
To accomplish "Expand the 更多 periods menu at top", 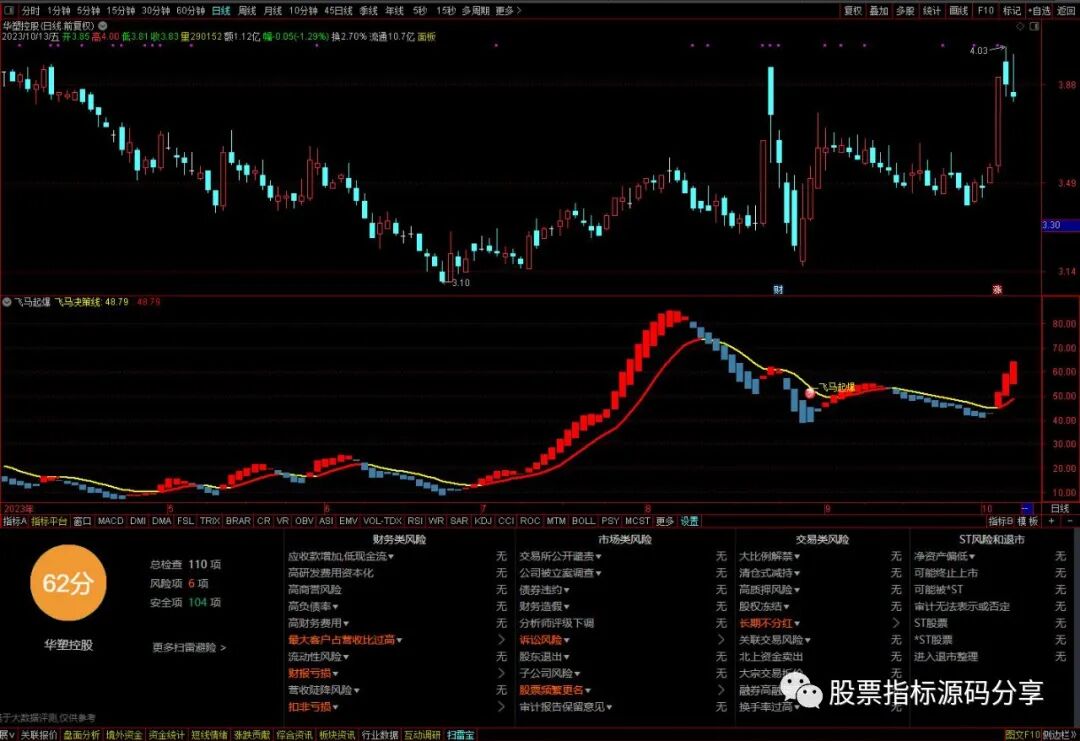I will (508, 11).
